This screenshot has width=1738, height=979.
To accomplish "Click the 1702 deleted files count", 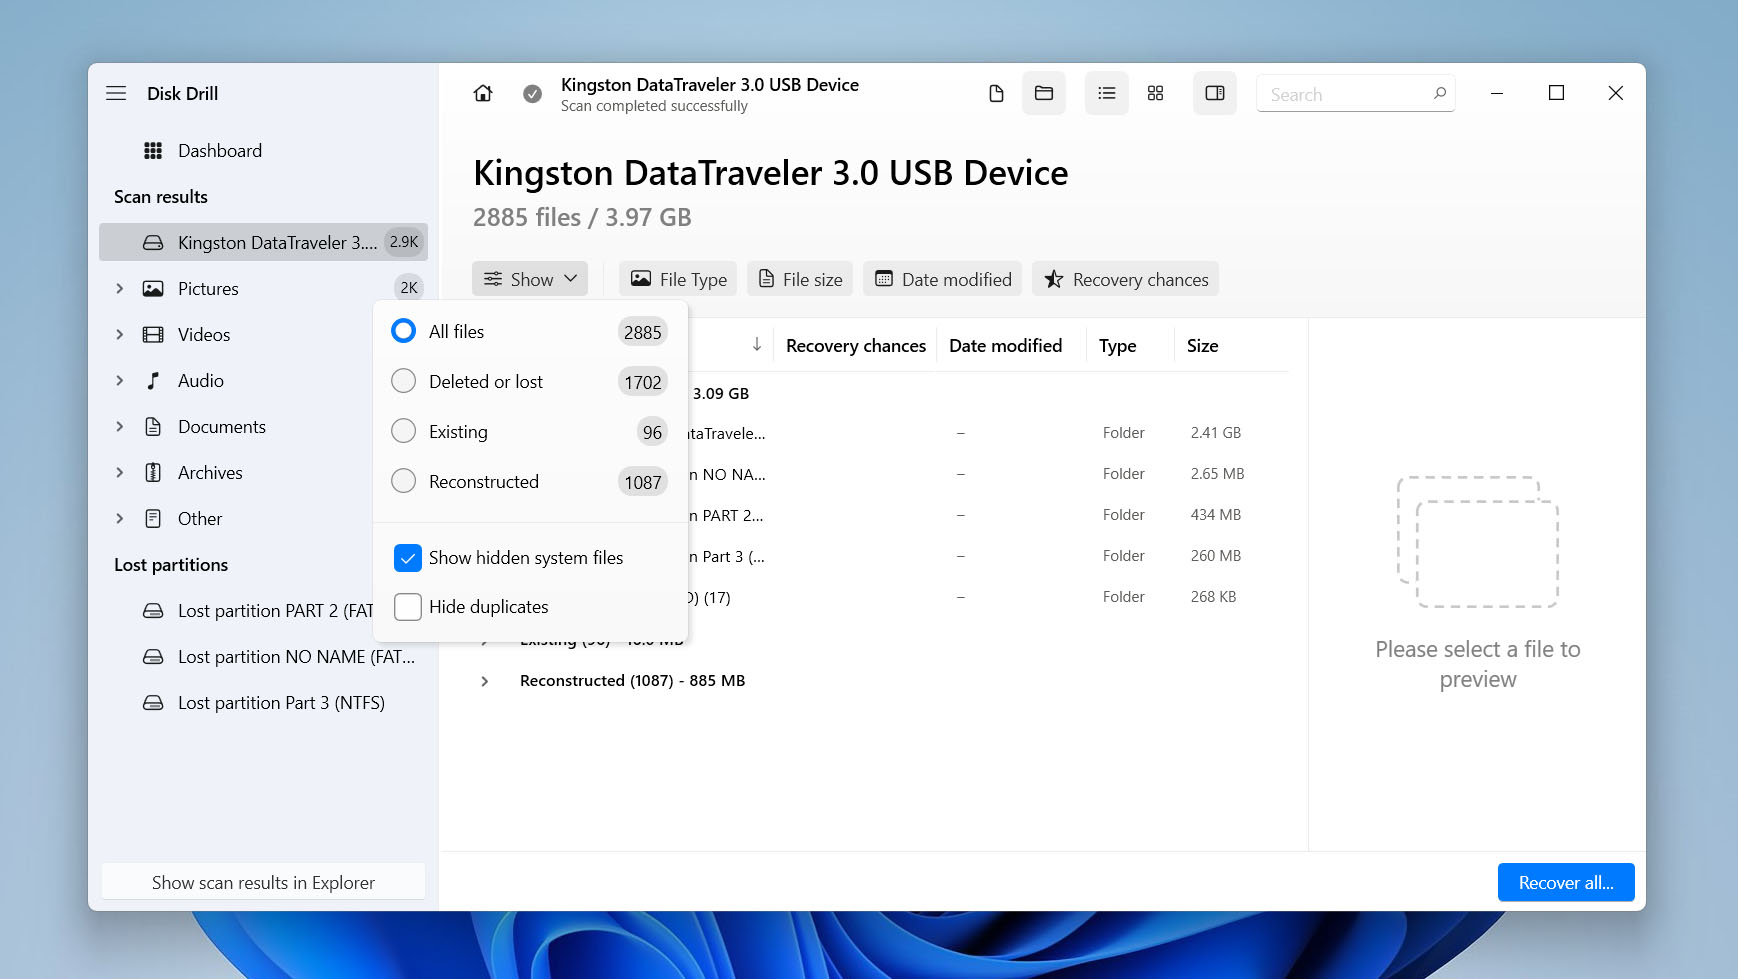I will 642,382.
